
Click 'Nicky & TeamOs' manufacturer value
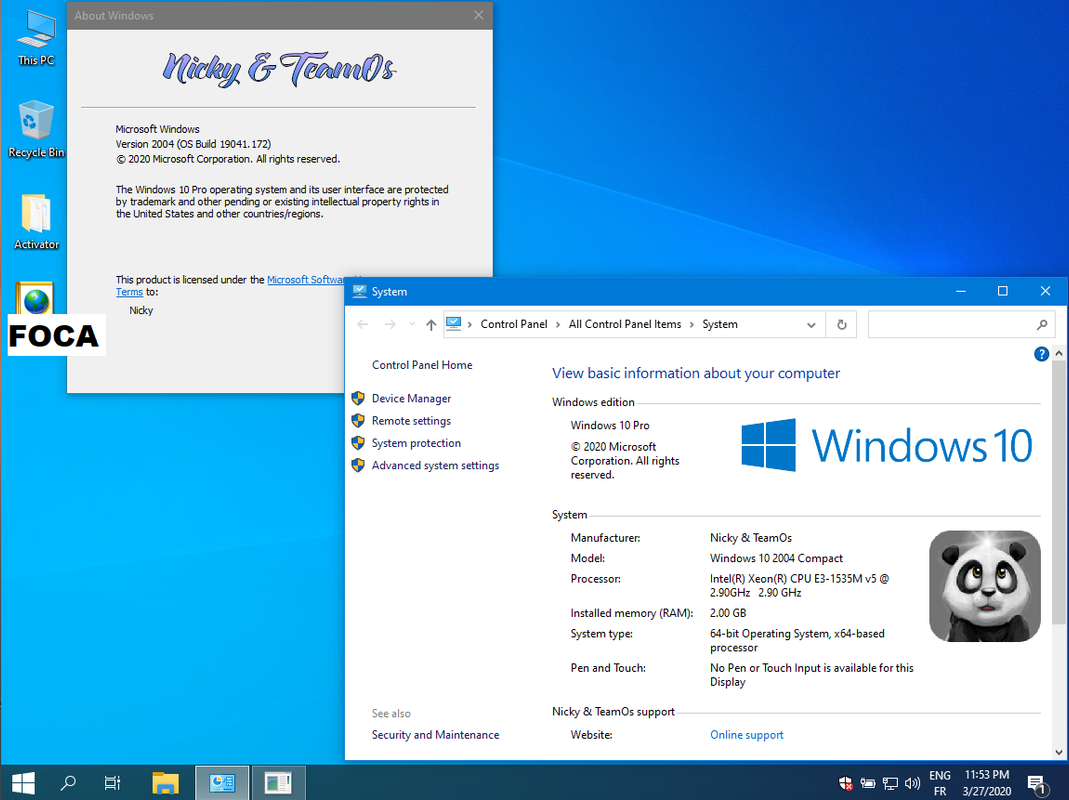(751, 537)
